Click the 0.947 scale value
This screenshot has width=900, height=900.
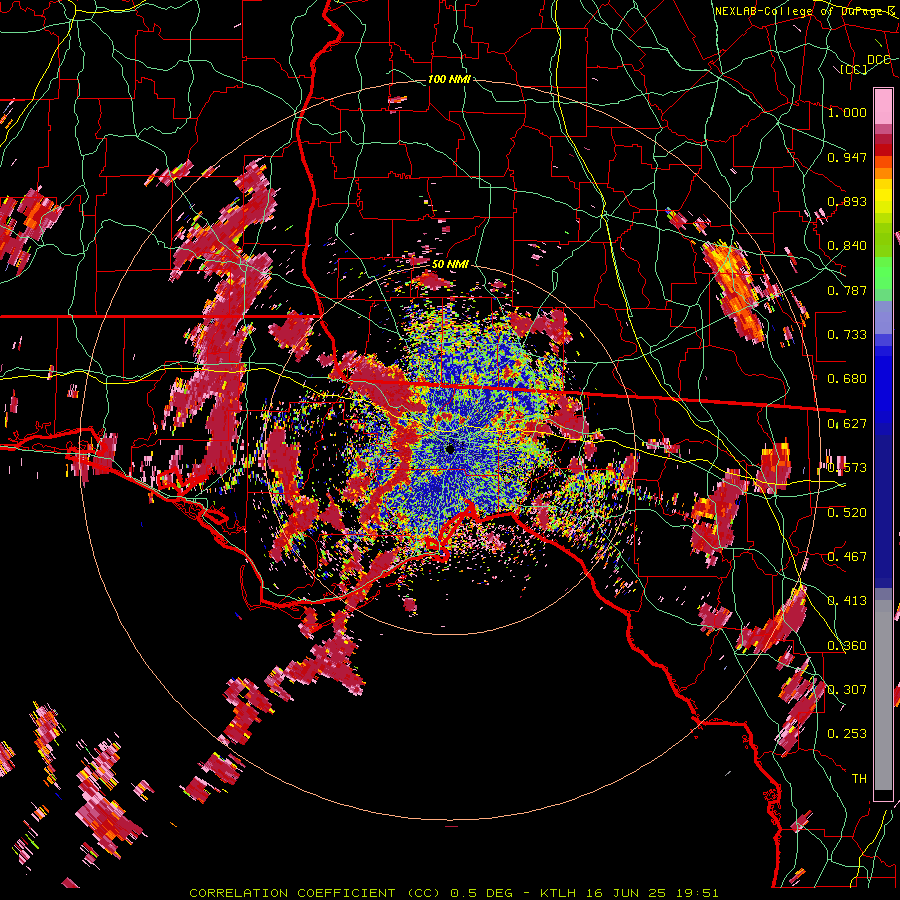pos(847,157)
